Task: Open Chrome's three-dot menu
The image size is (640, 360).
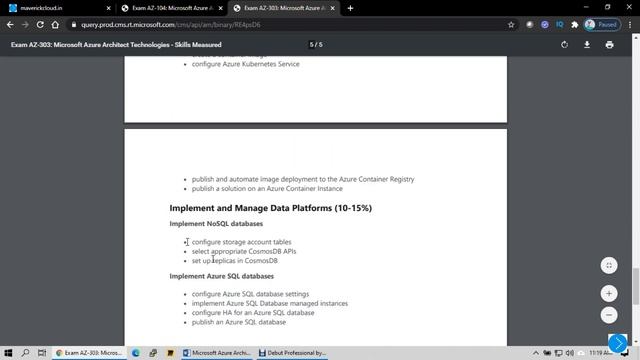Action: 630,24
